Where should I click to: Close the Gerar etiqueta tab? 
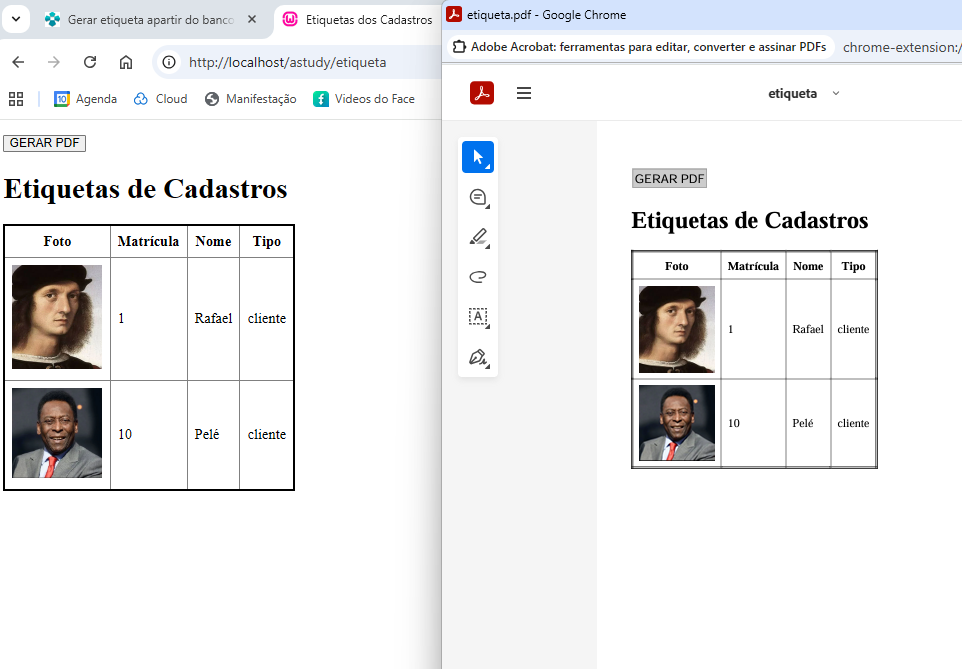252,20
